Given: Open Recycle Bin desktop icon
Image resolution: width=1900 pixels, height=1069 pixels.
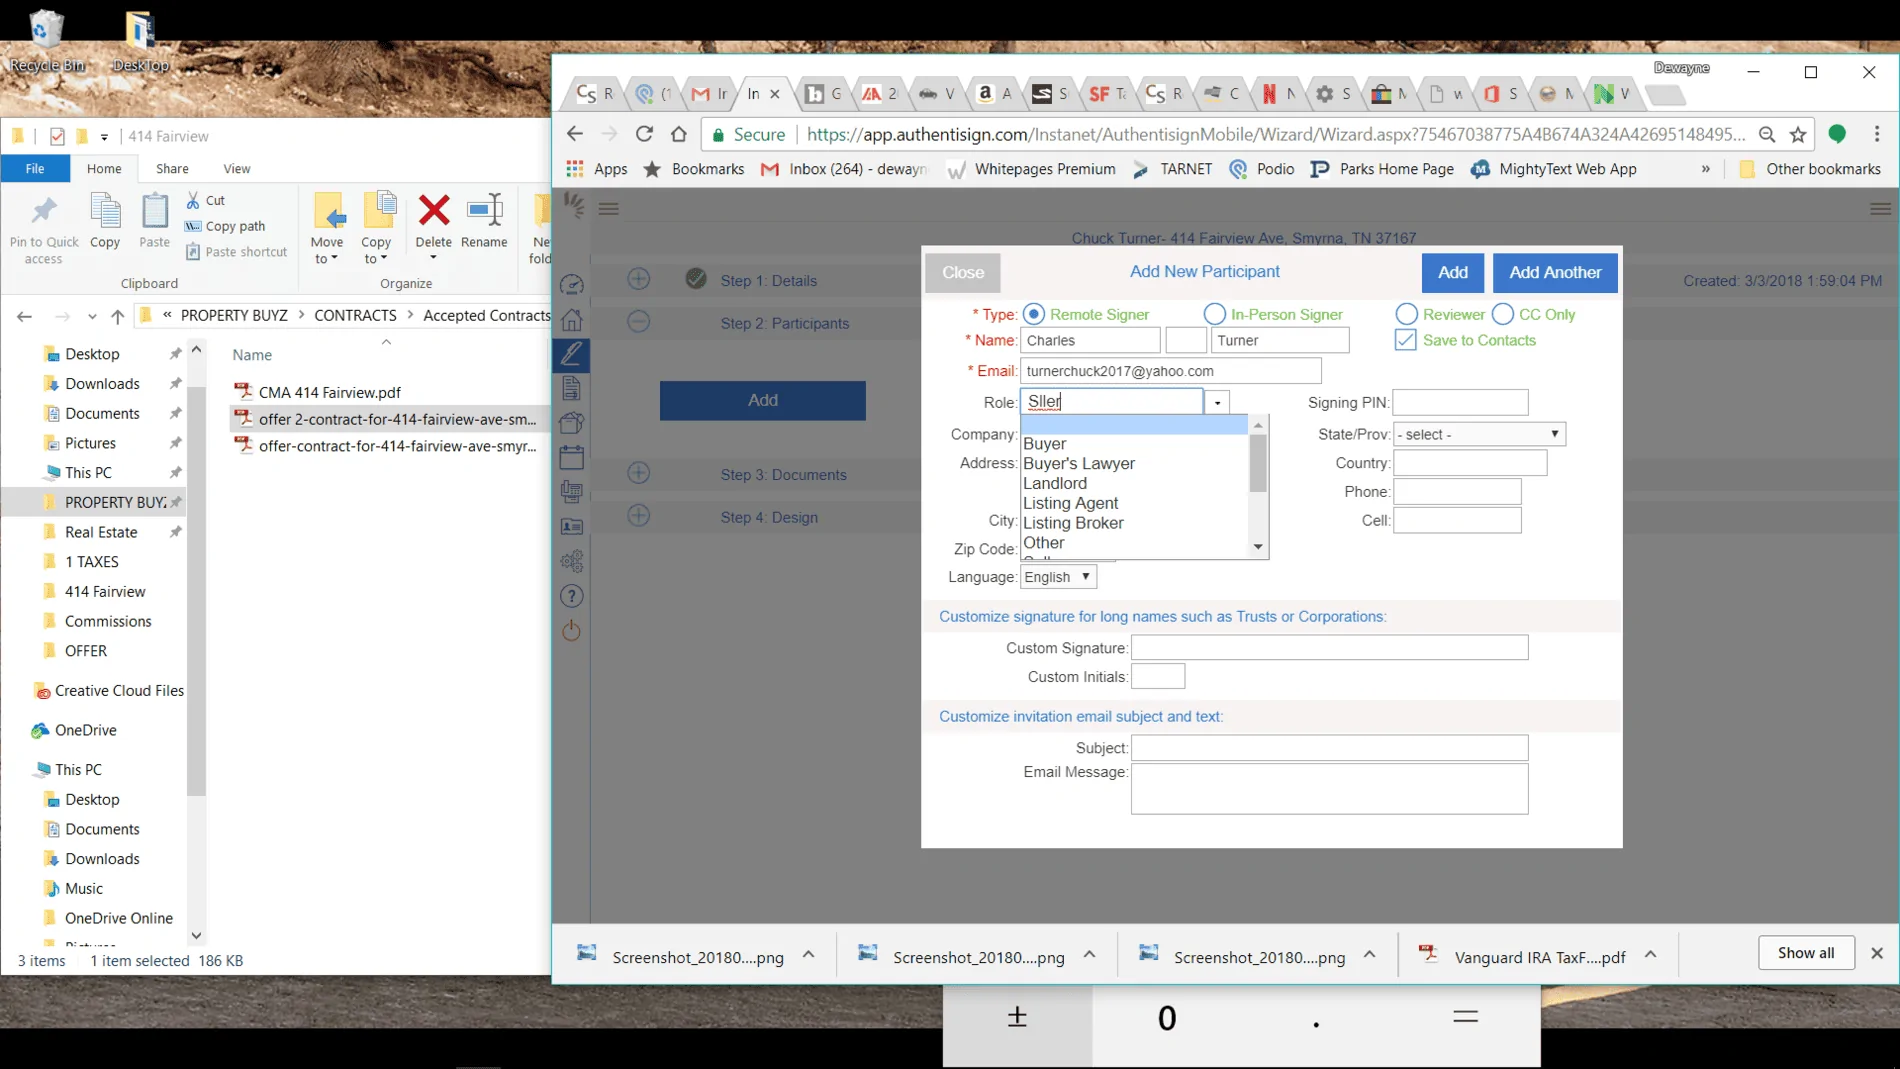Looking at the screenshot, I should [x=47, y=40].
